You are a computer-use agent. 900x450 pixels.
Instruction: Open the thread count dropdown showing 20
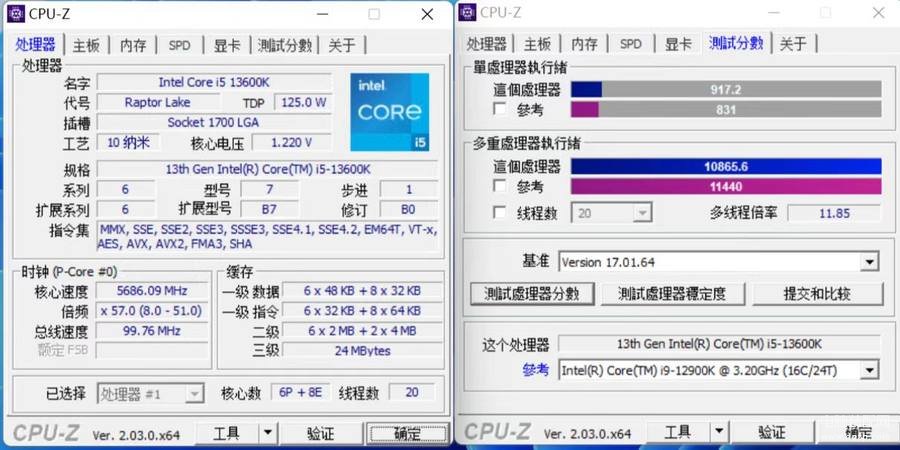tap(611, 213)
